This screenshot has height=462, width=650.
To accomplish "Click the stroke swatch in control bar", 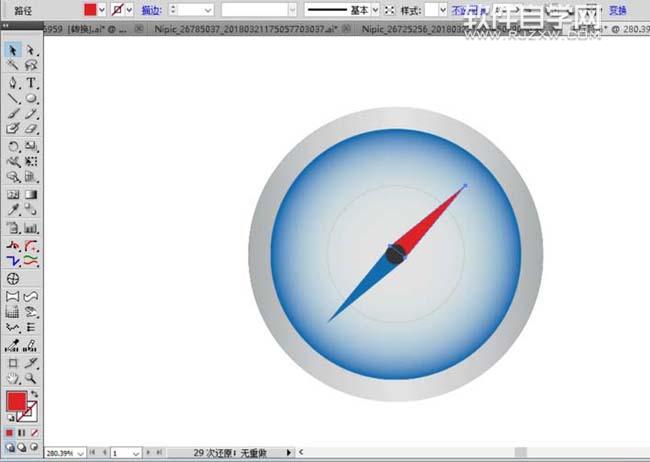I will point(118,10).
